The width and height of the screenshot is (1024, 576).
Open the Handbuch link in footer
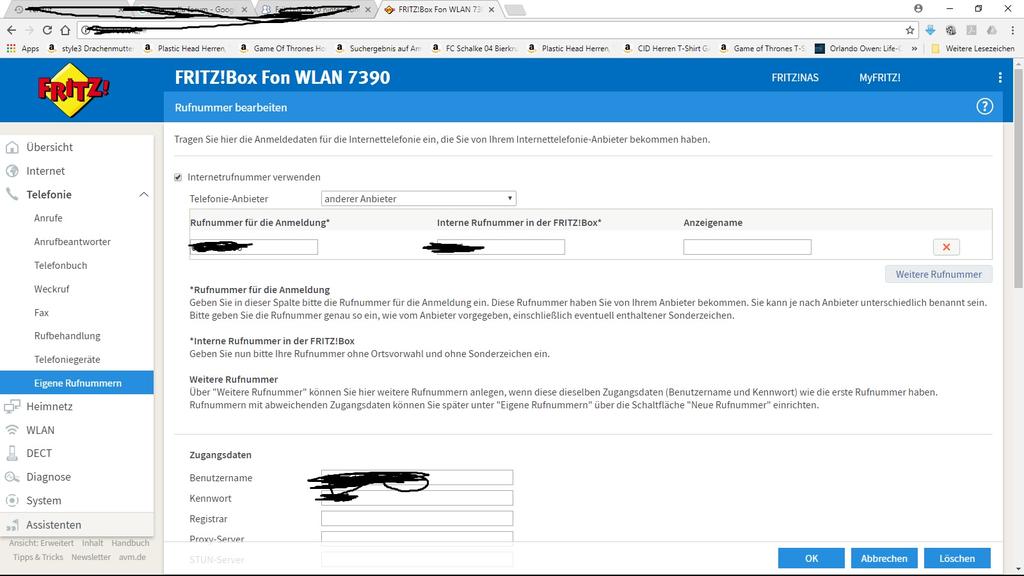130,543
